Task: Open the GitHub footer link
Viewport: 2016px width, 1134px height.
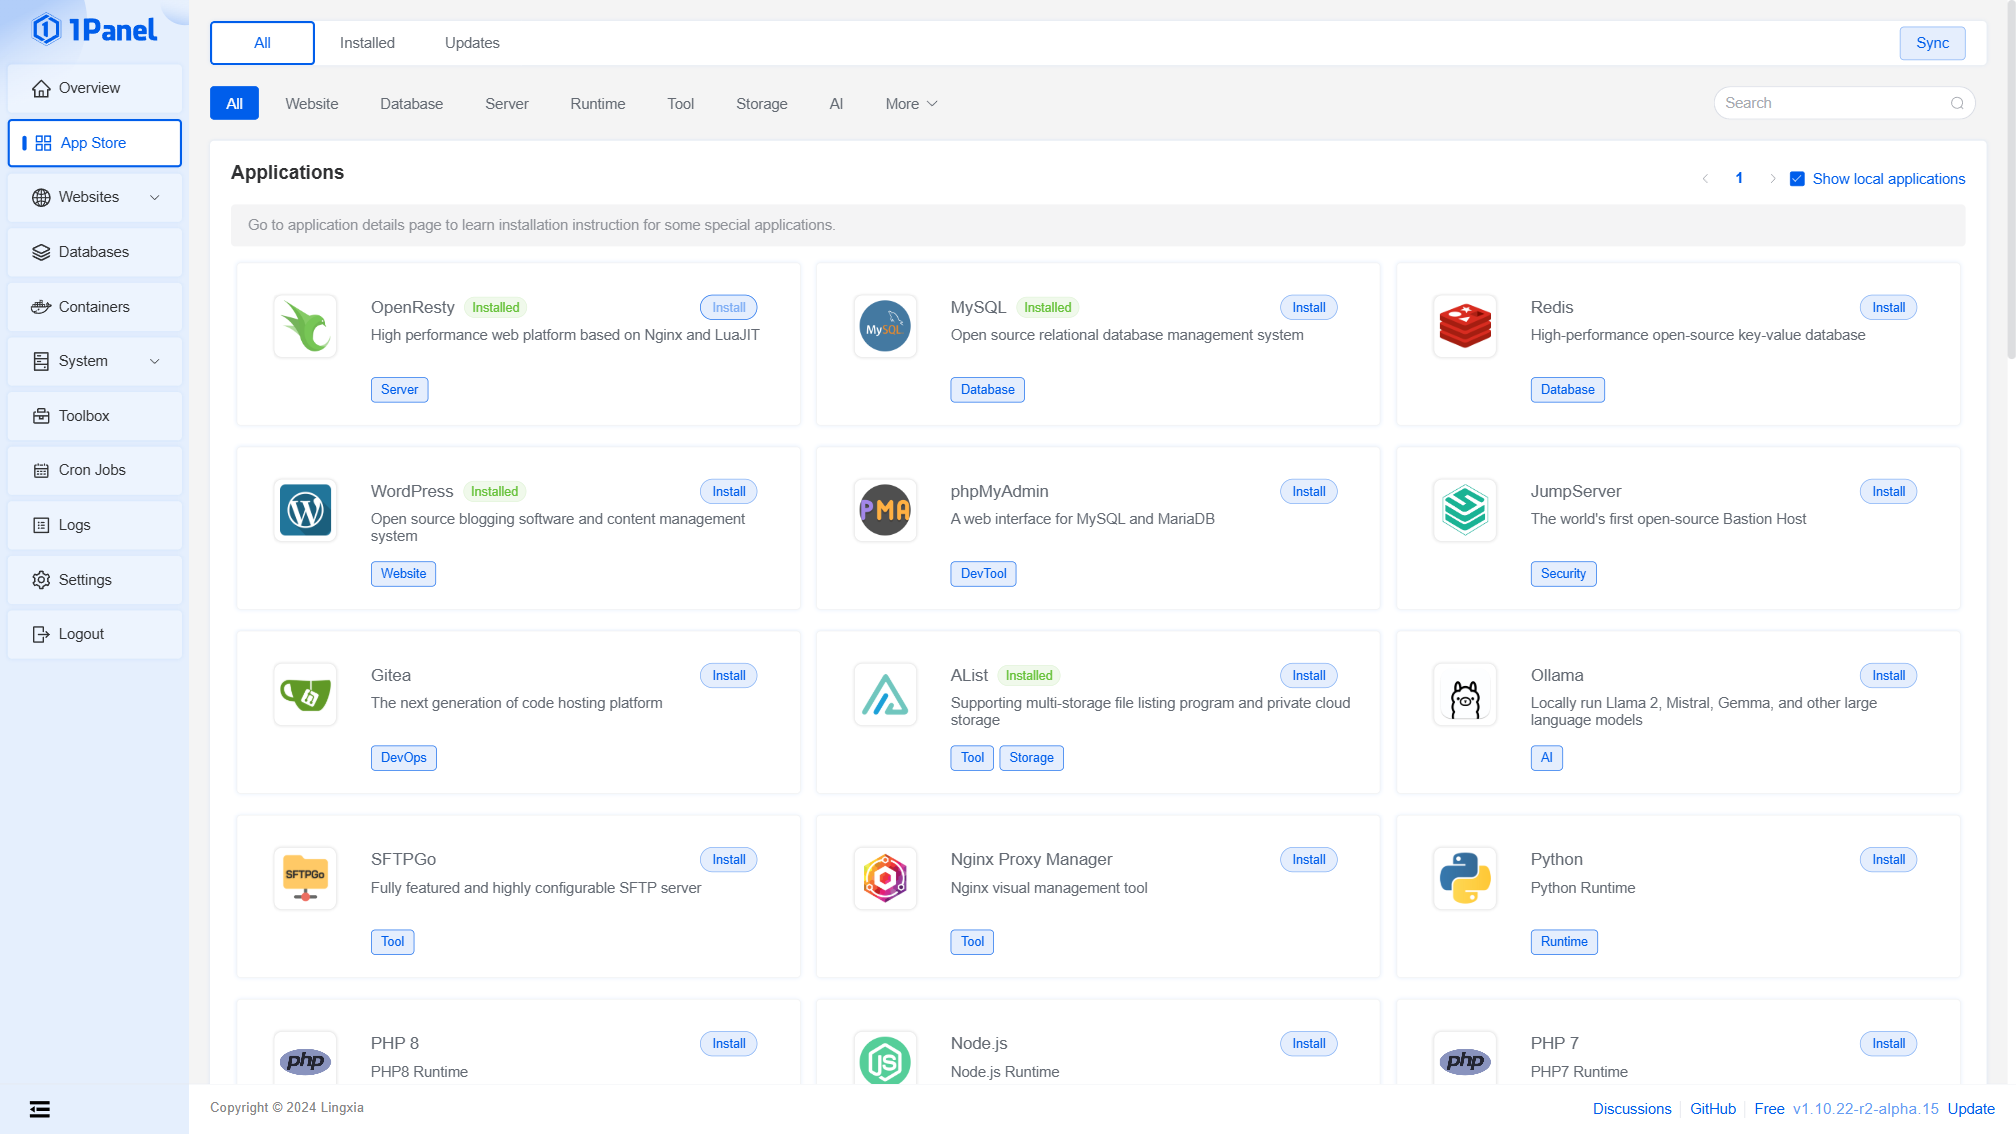Action: [x=1712, y=1108]
